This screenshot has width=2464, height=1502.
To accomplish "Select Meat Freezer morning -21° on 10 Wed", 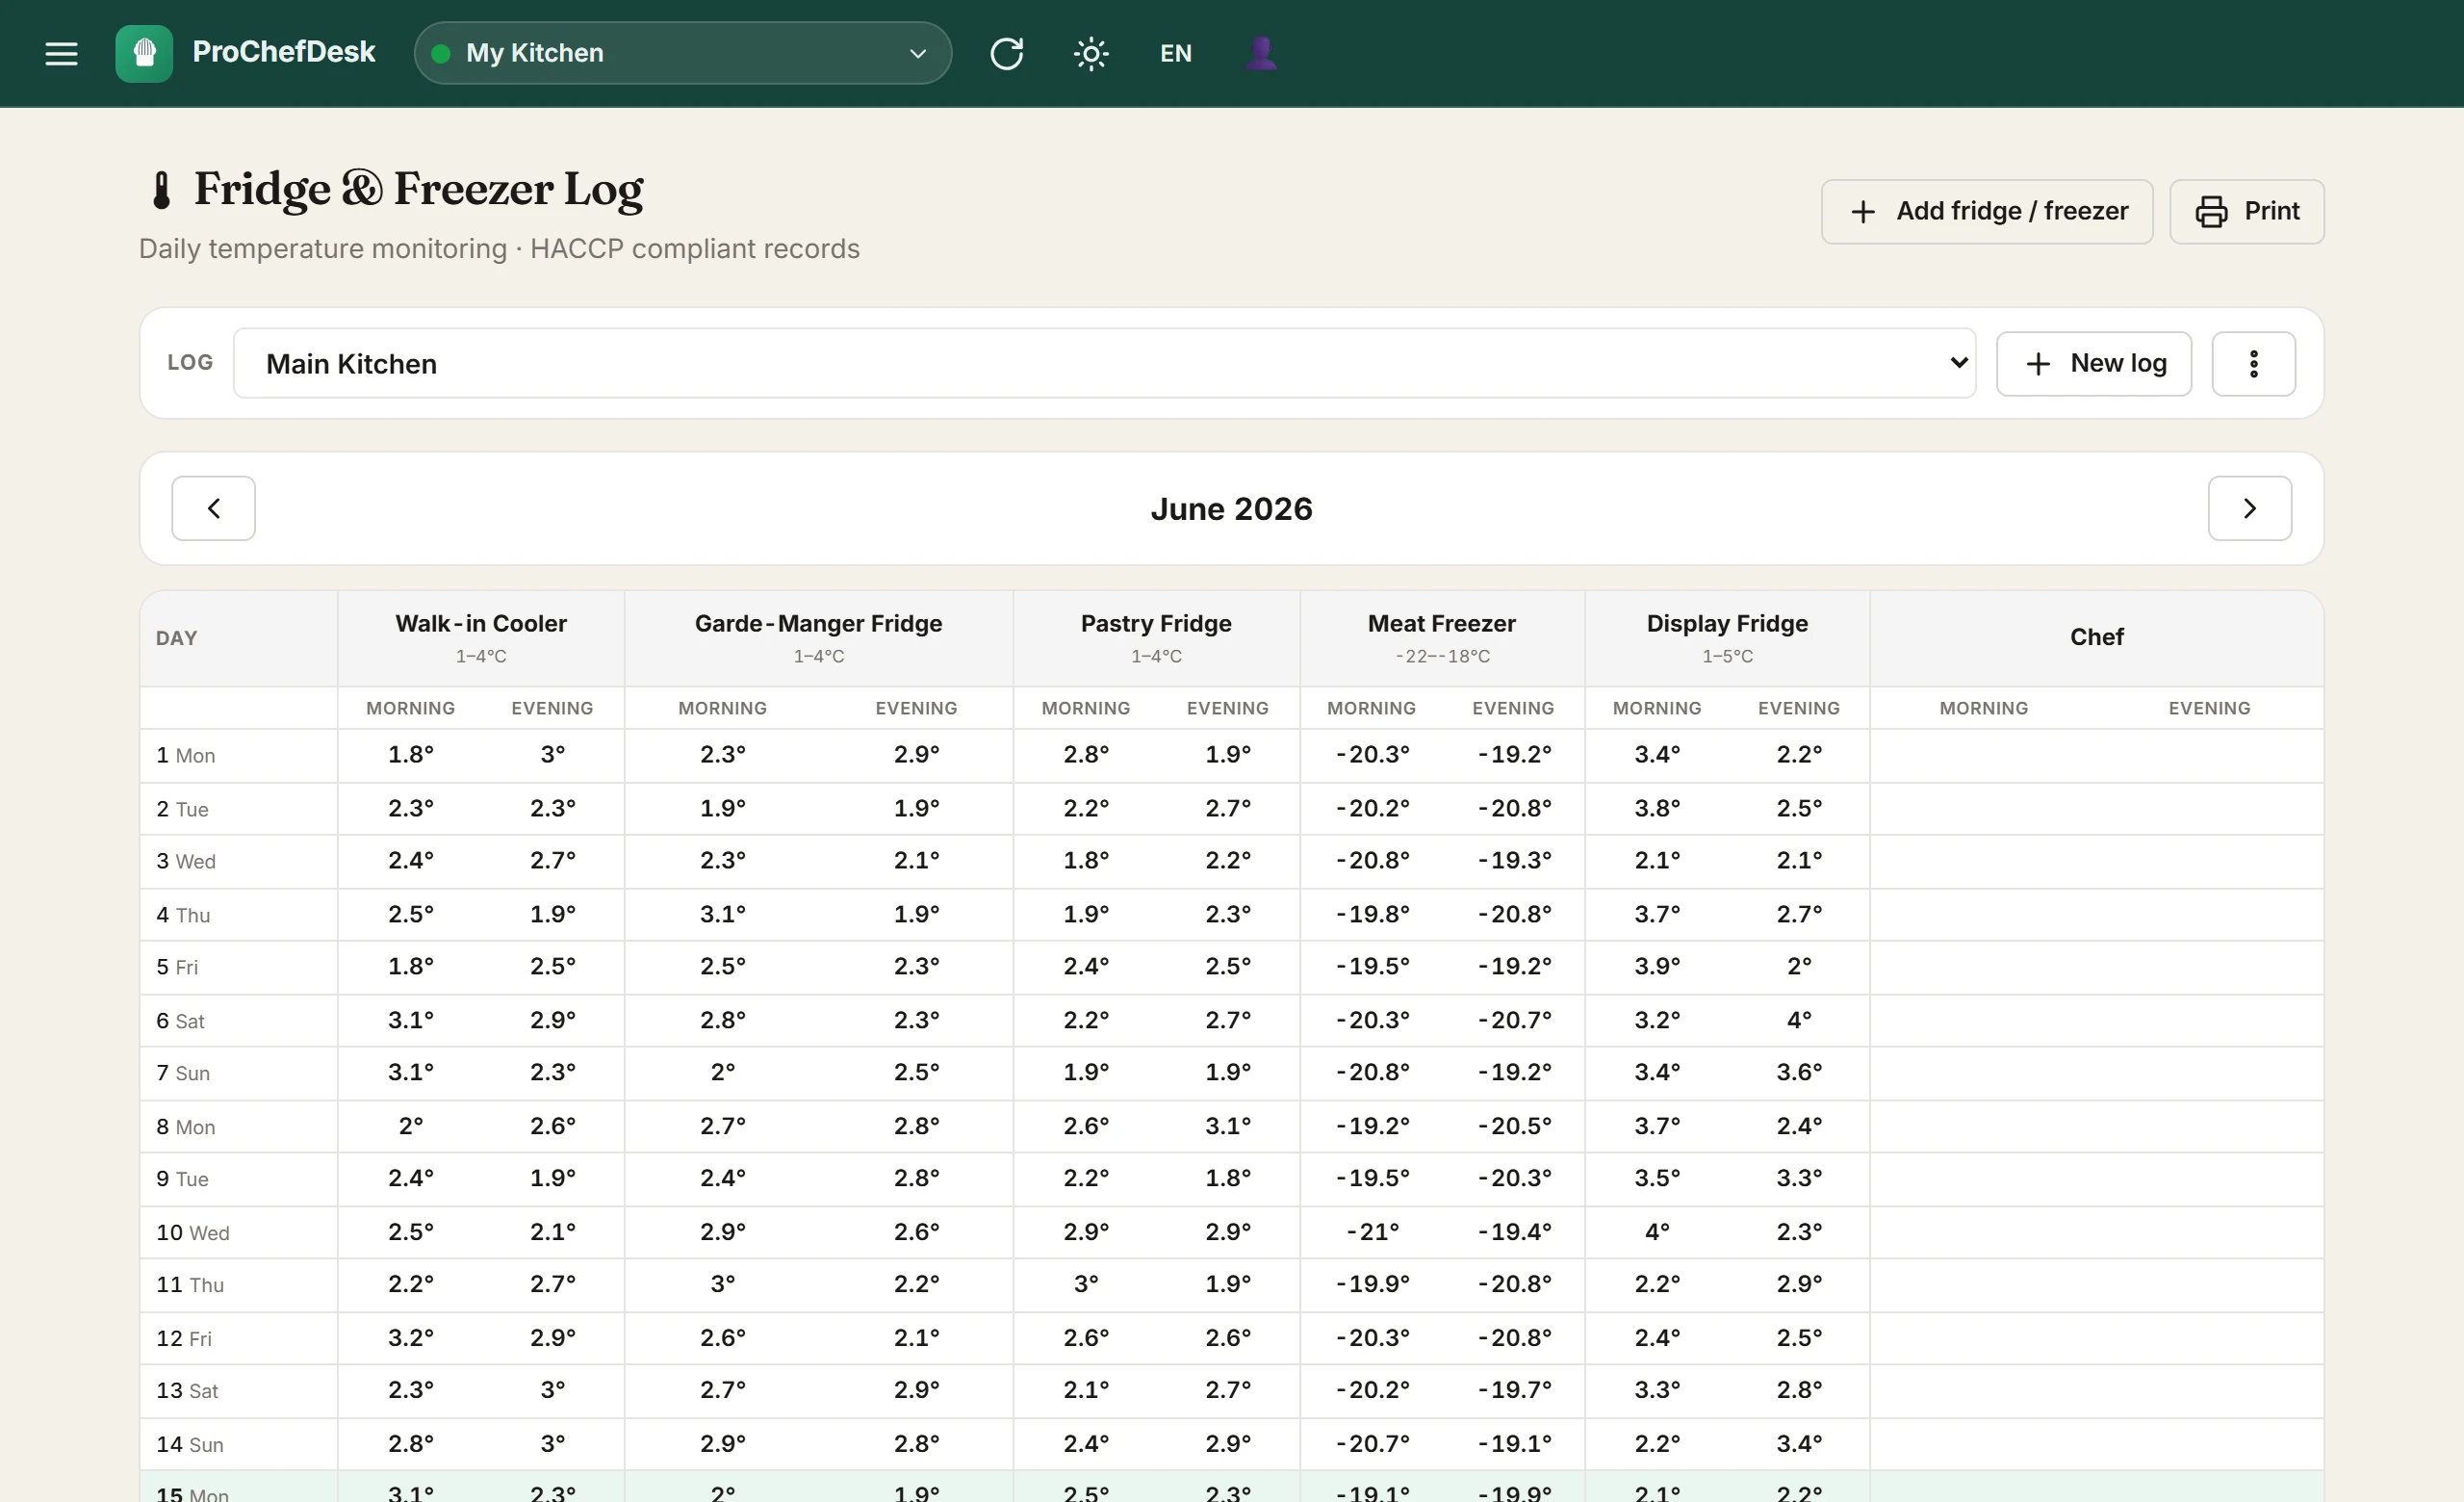I will pyautogui.click(x=1372, y=1232).
